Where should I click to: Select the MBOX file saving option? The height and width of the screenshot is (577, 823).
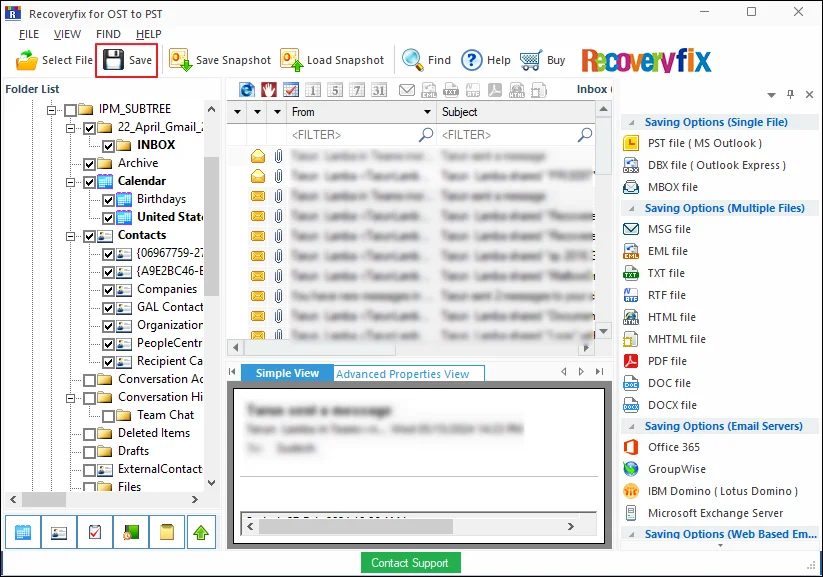coord(672,187)
